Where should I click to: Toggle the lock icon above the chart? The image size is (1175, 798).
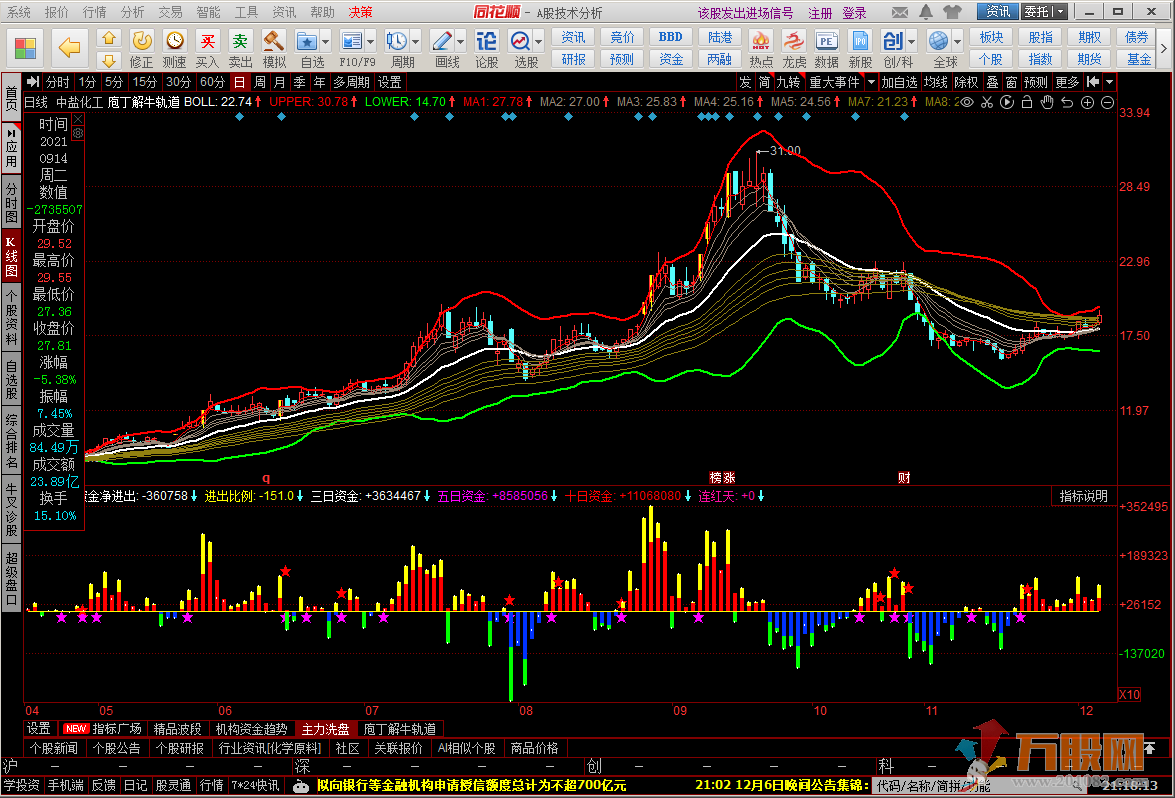(1027, 102)
